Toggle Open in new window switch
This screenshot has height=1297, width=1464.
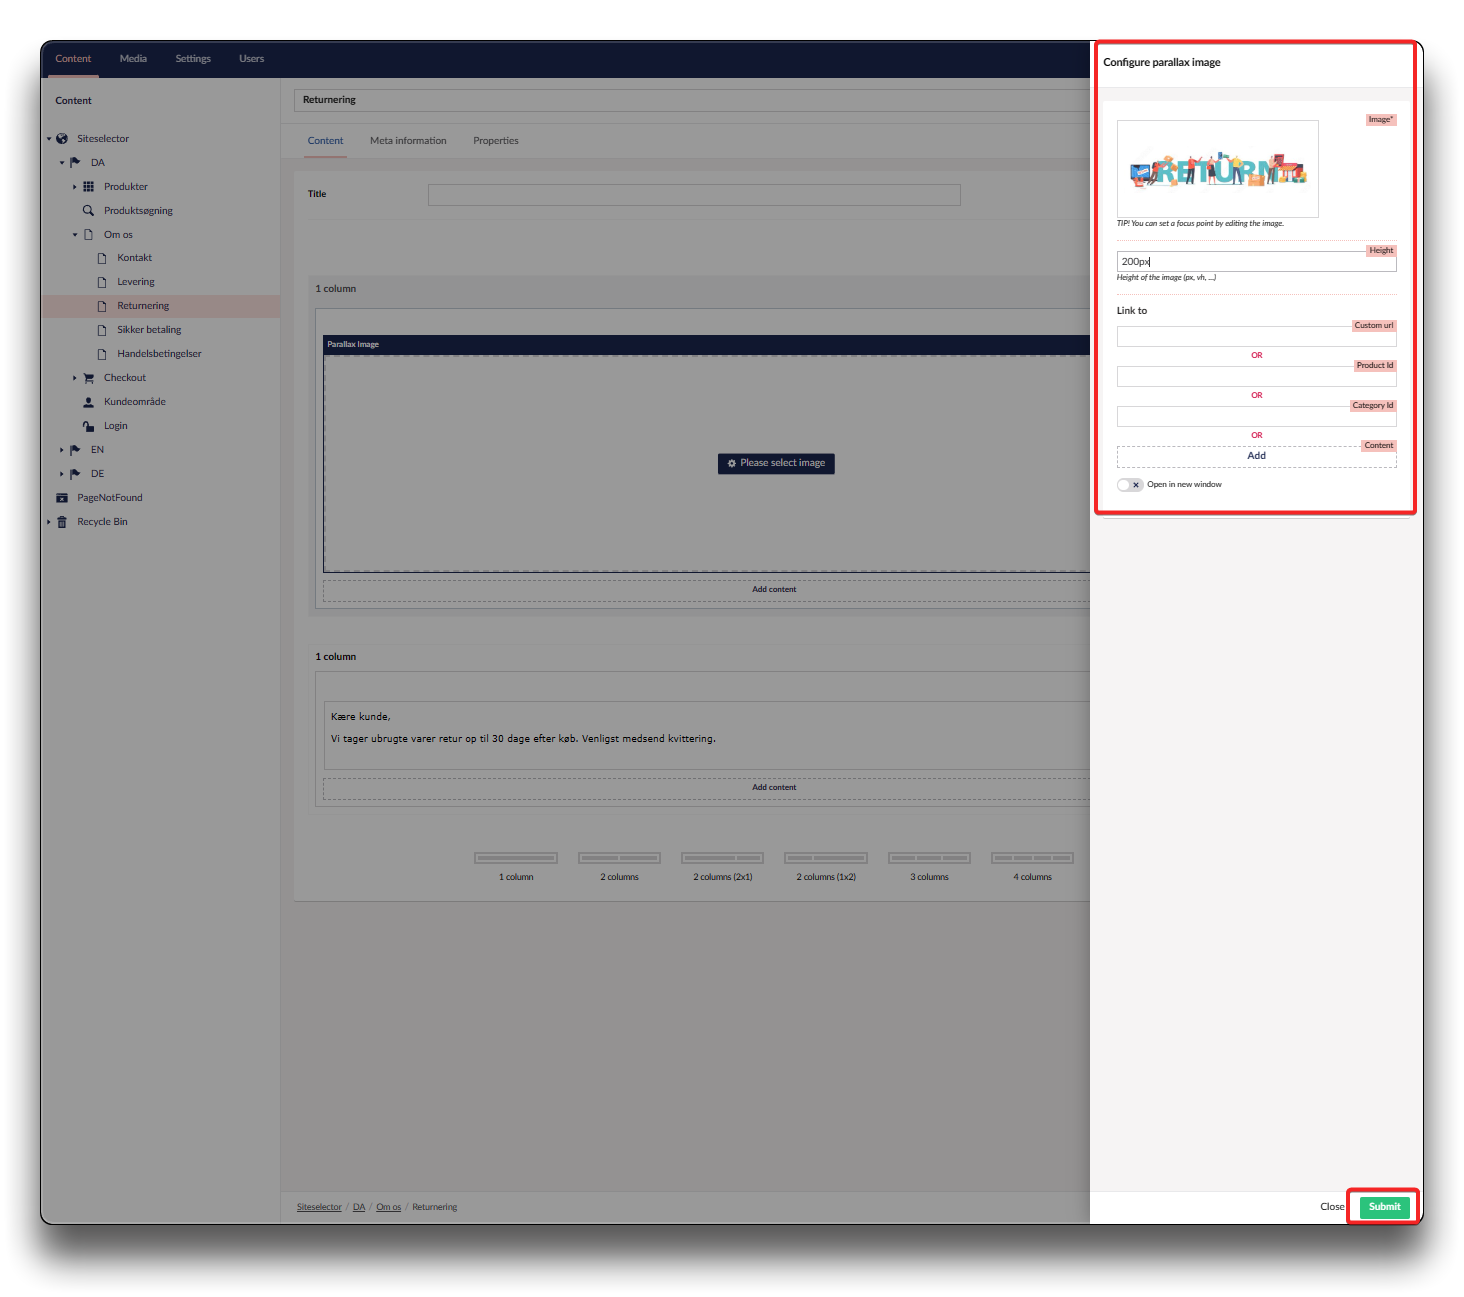(1129, 485)
